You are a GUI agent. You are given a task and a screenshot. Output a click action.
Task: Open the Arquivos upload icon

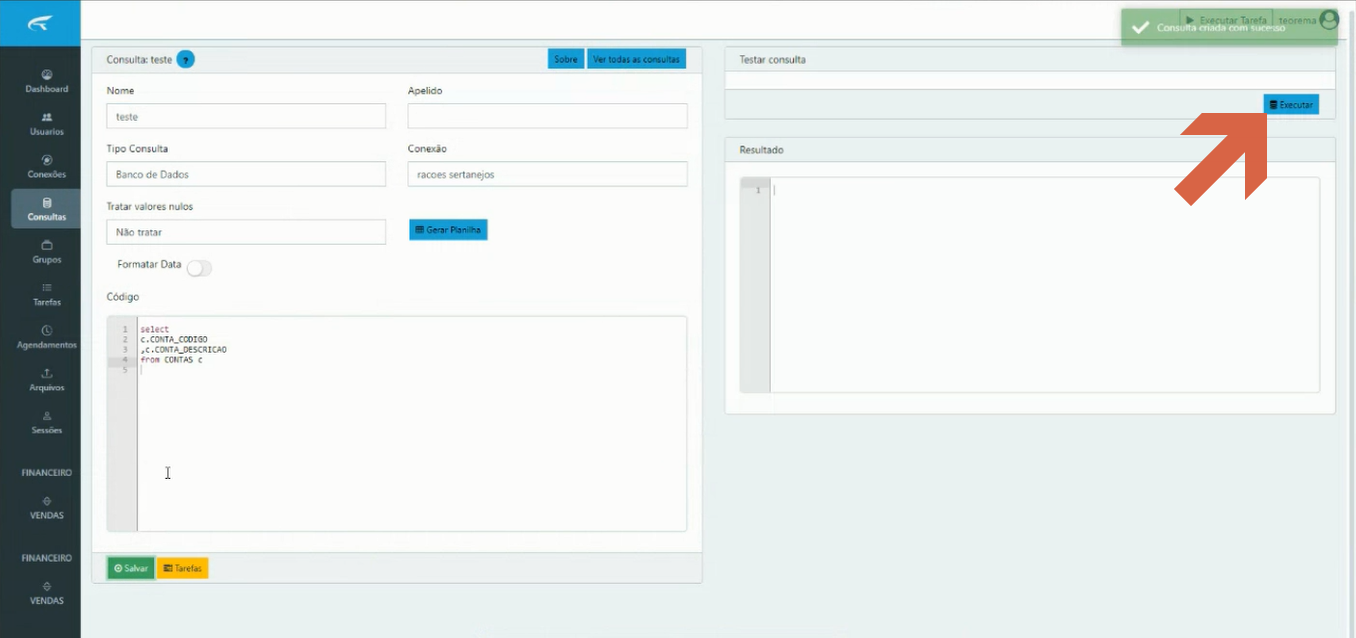[x=47, y=373]
